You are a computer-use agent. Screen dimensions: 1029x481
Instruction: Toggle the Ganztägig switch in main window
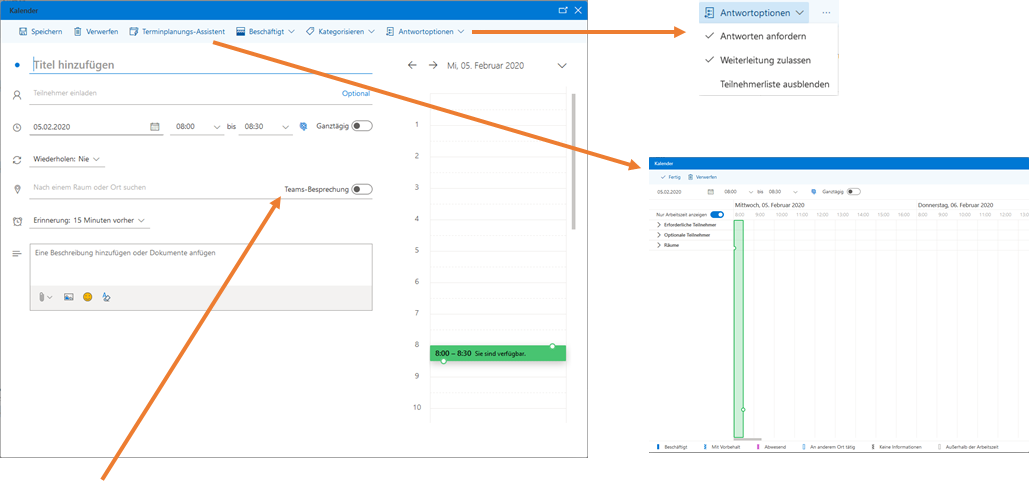click(362, 126)
